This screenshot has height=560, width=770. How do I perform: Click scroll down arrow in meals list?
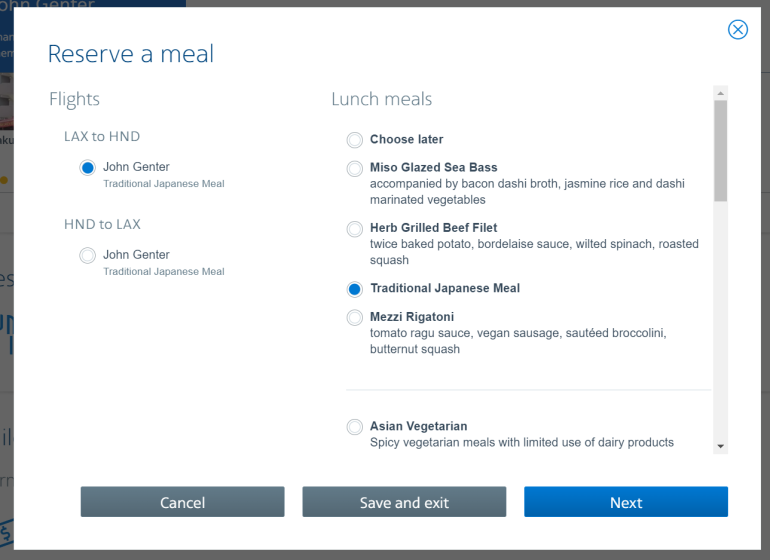(x=720, y=446)
